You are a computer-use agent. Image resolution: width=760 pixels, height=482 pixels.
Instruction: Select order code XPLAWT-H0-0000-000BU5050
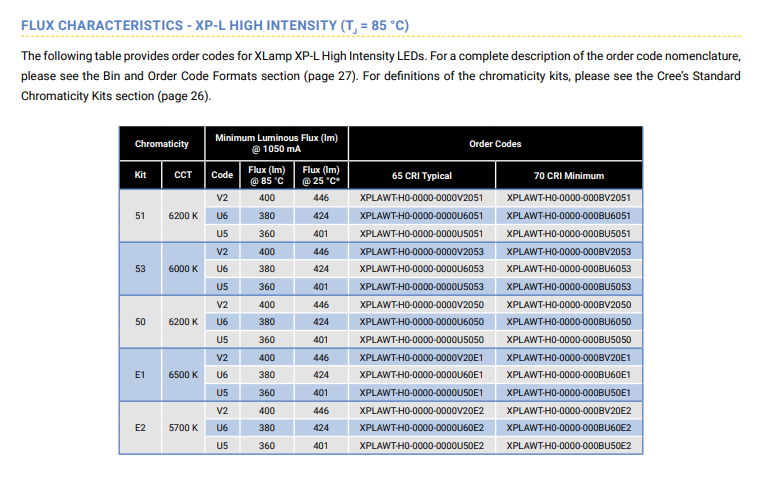(x=569, y=339)
